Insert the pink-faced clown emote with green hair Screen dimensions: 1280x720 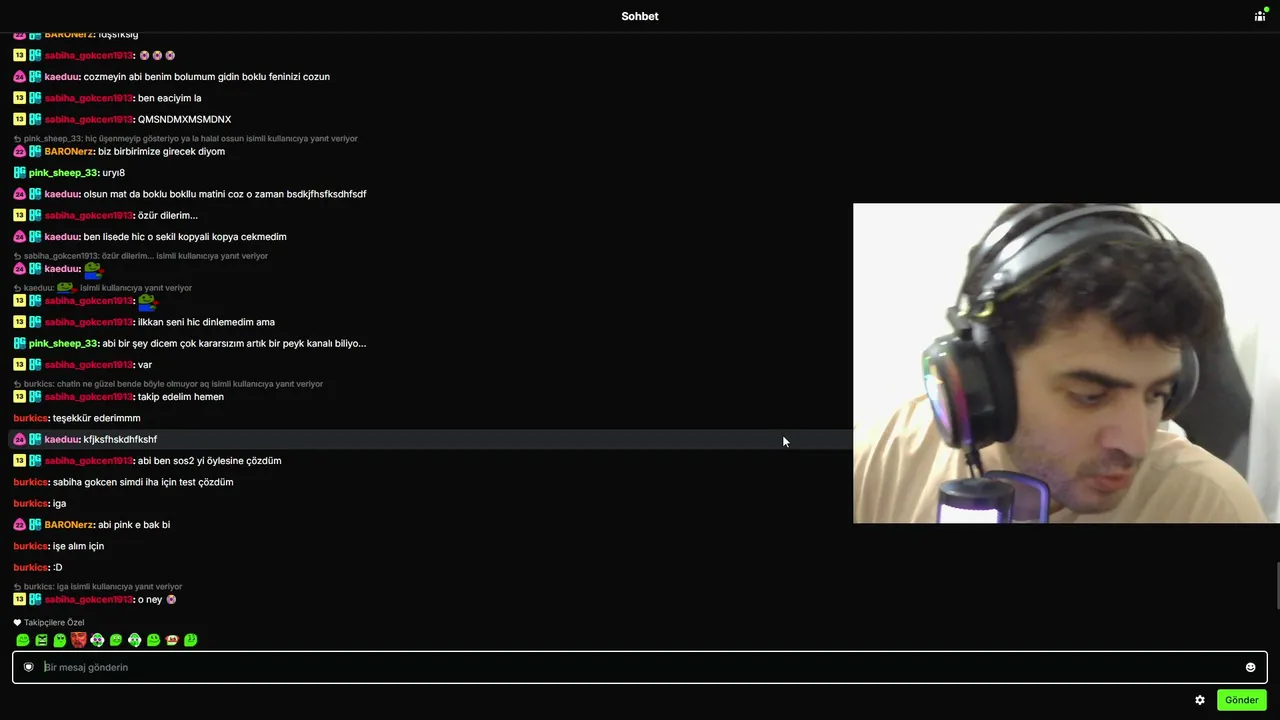(x=97, y=640)
